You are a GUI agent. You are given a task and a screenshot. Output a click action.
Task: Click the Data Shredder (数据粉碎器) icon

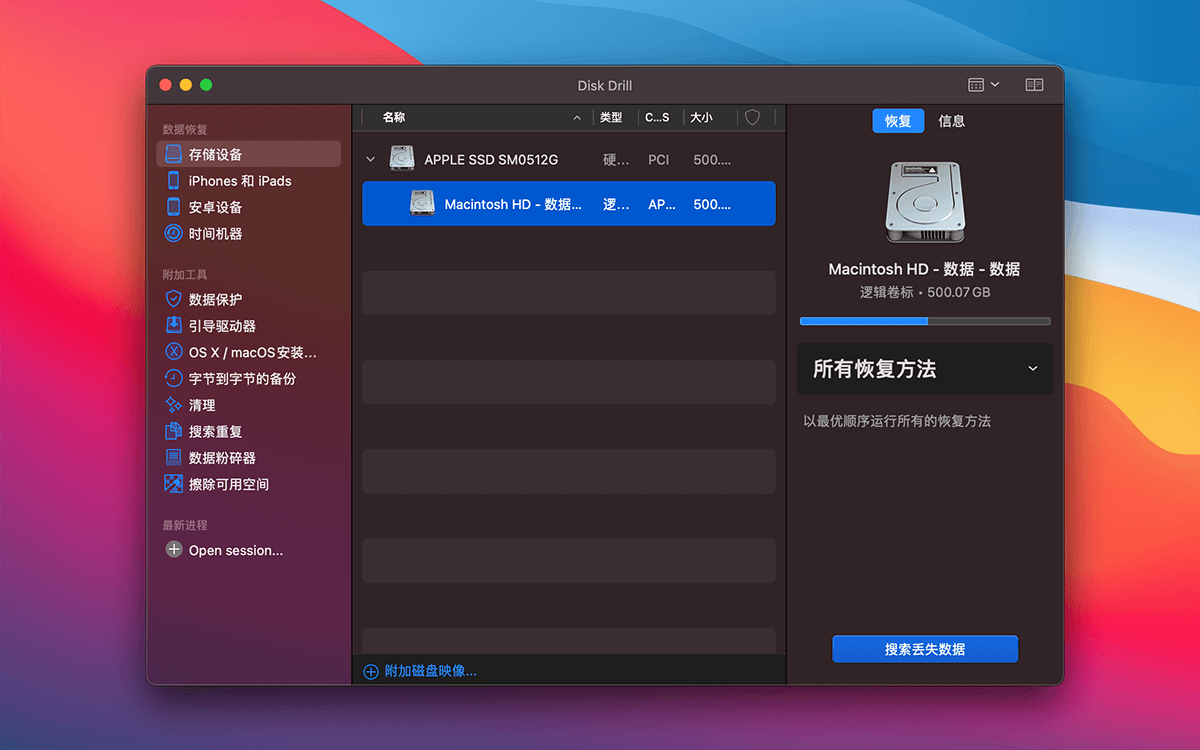point(173,457)
